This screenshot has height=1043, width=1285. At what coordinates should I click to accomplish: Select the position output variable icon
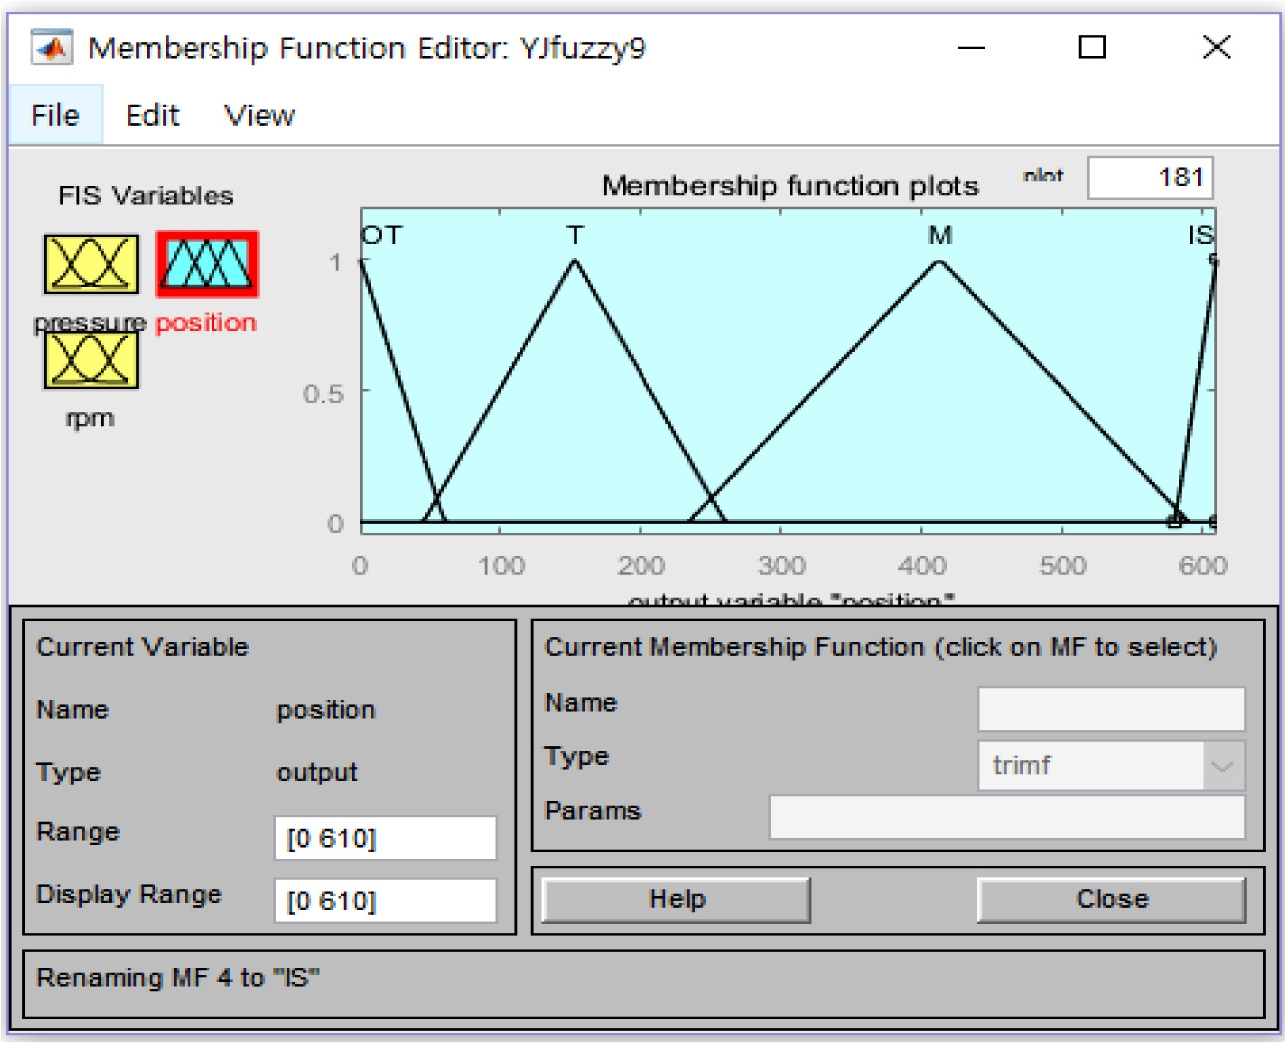207,265
